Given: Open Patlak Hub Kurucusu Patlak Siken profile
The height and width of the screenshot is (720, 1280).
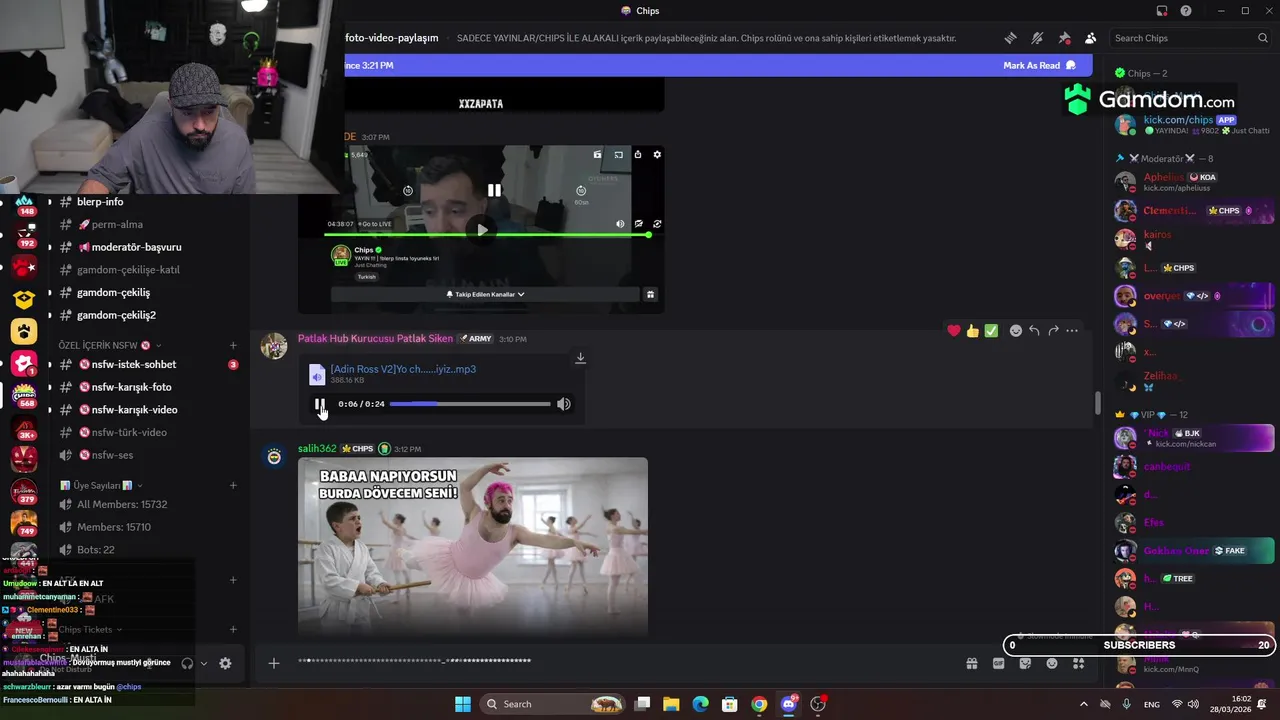Looking at the screenshot, I should point(375,338).
